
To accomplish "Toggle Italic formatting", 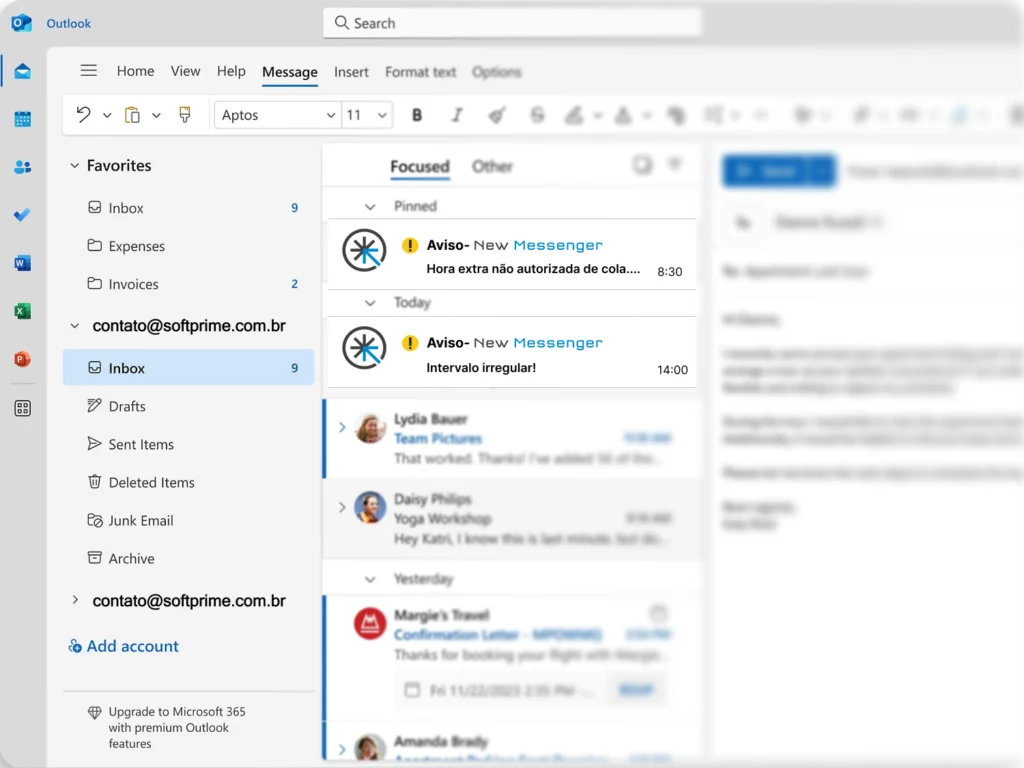I will [x=457, y=115].
